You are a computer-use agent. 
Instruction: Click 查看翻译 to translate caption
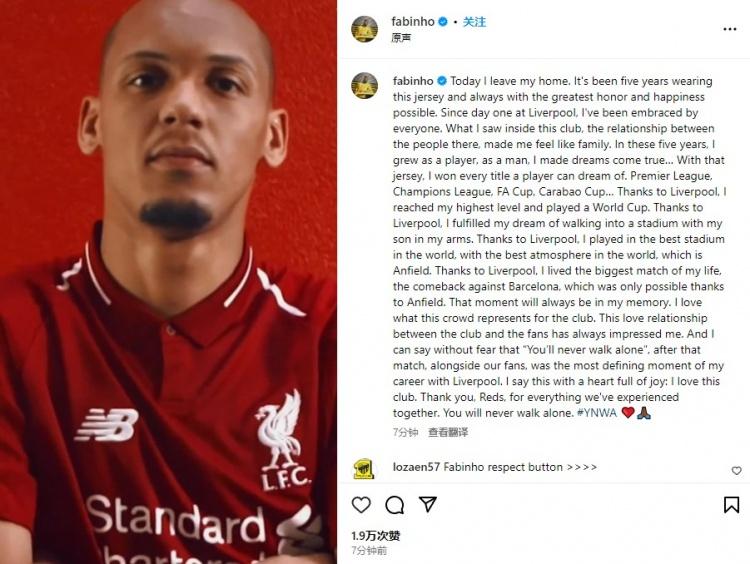point(448,432)
